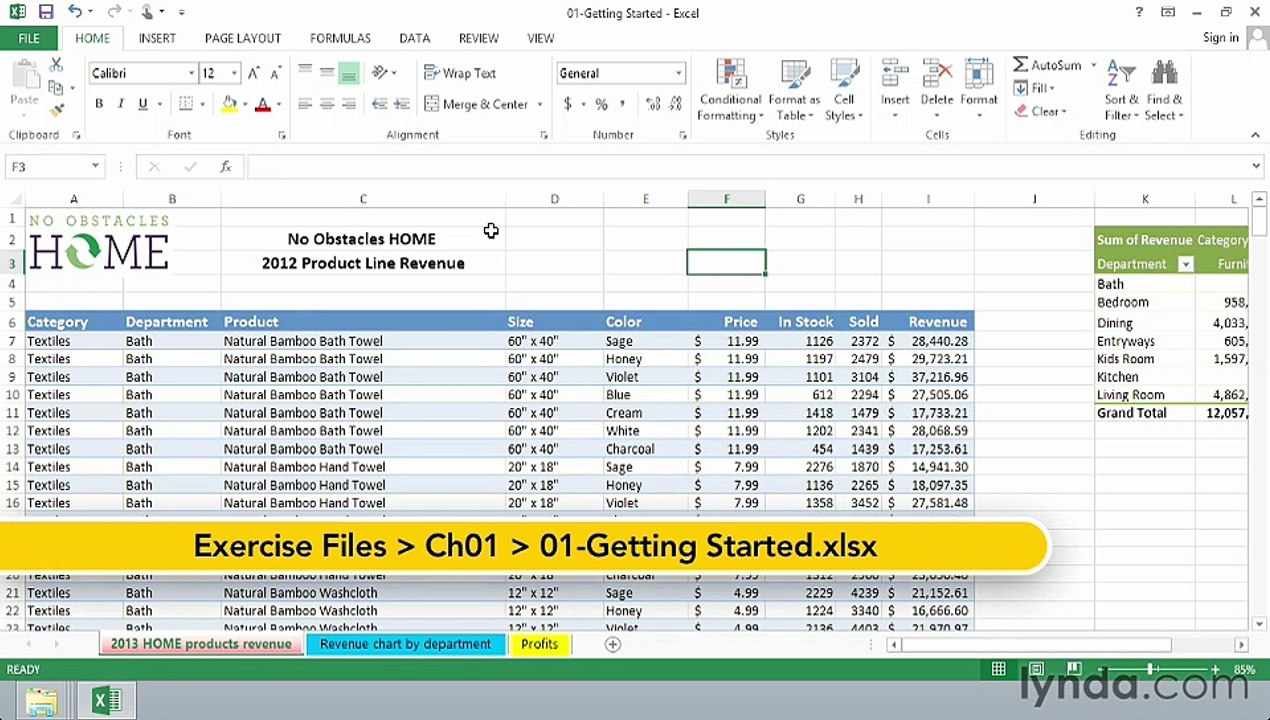Click Increase Decimal icon

pyautogui.click(x=653, y=104)
